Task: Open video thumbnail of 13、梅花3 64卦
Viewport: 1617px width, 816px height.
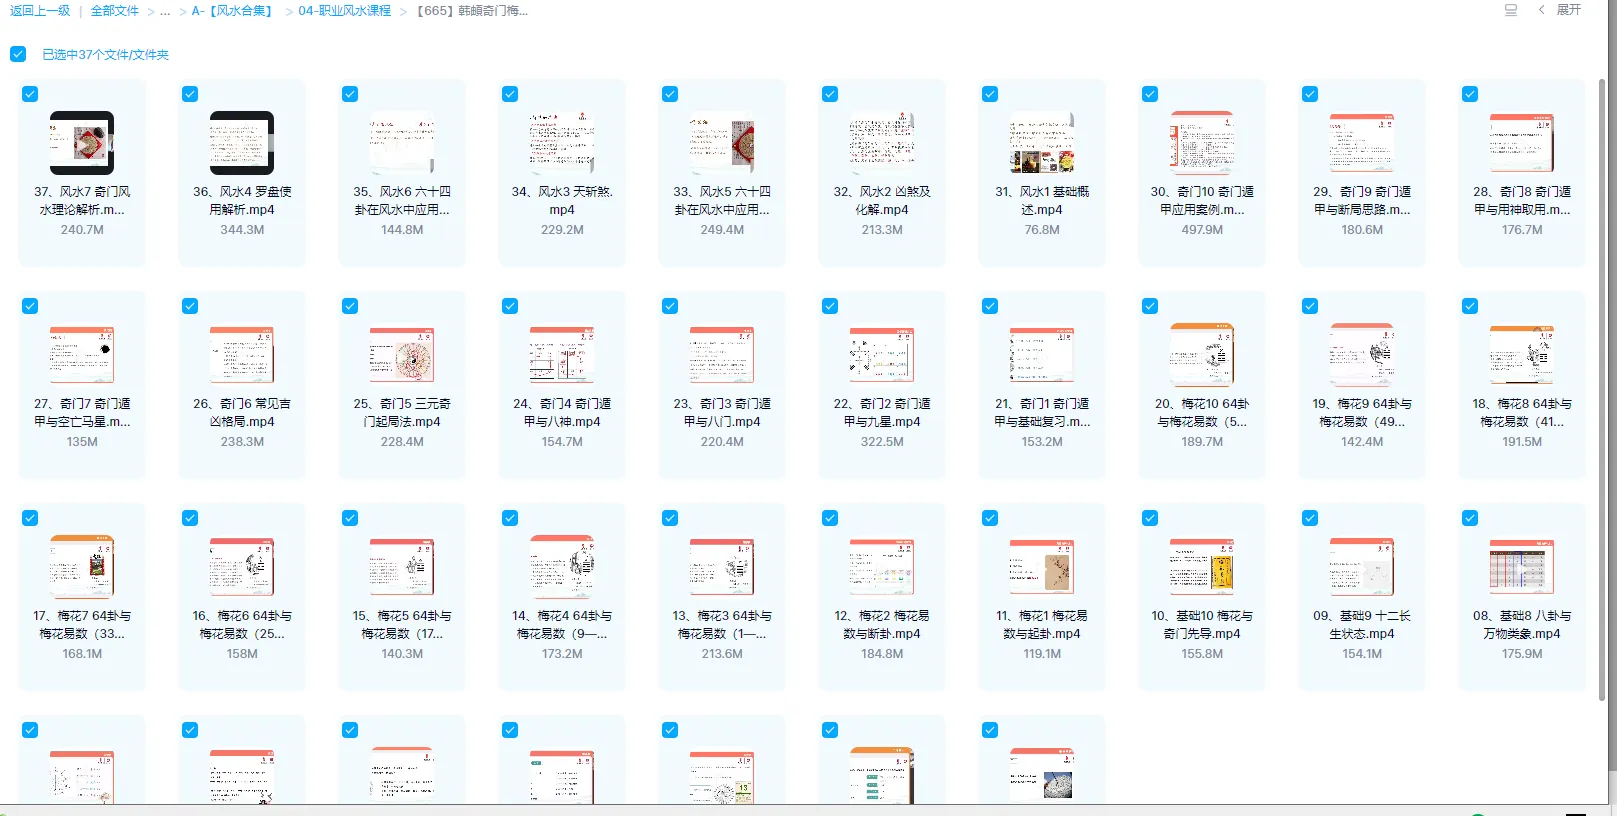Action: point(722,567)
